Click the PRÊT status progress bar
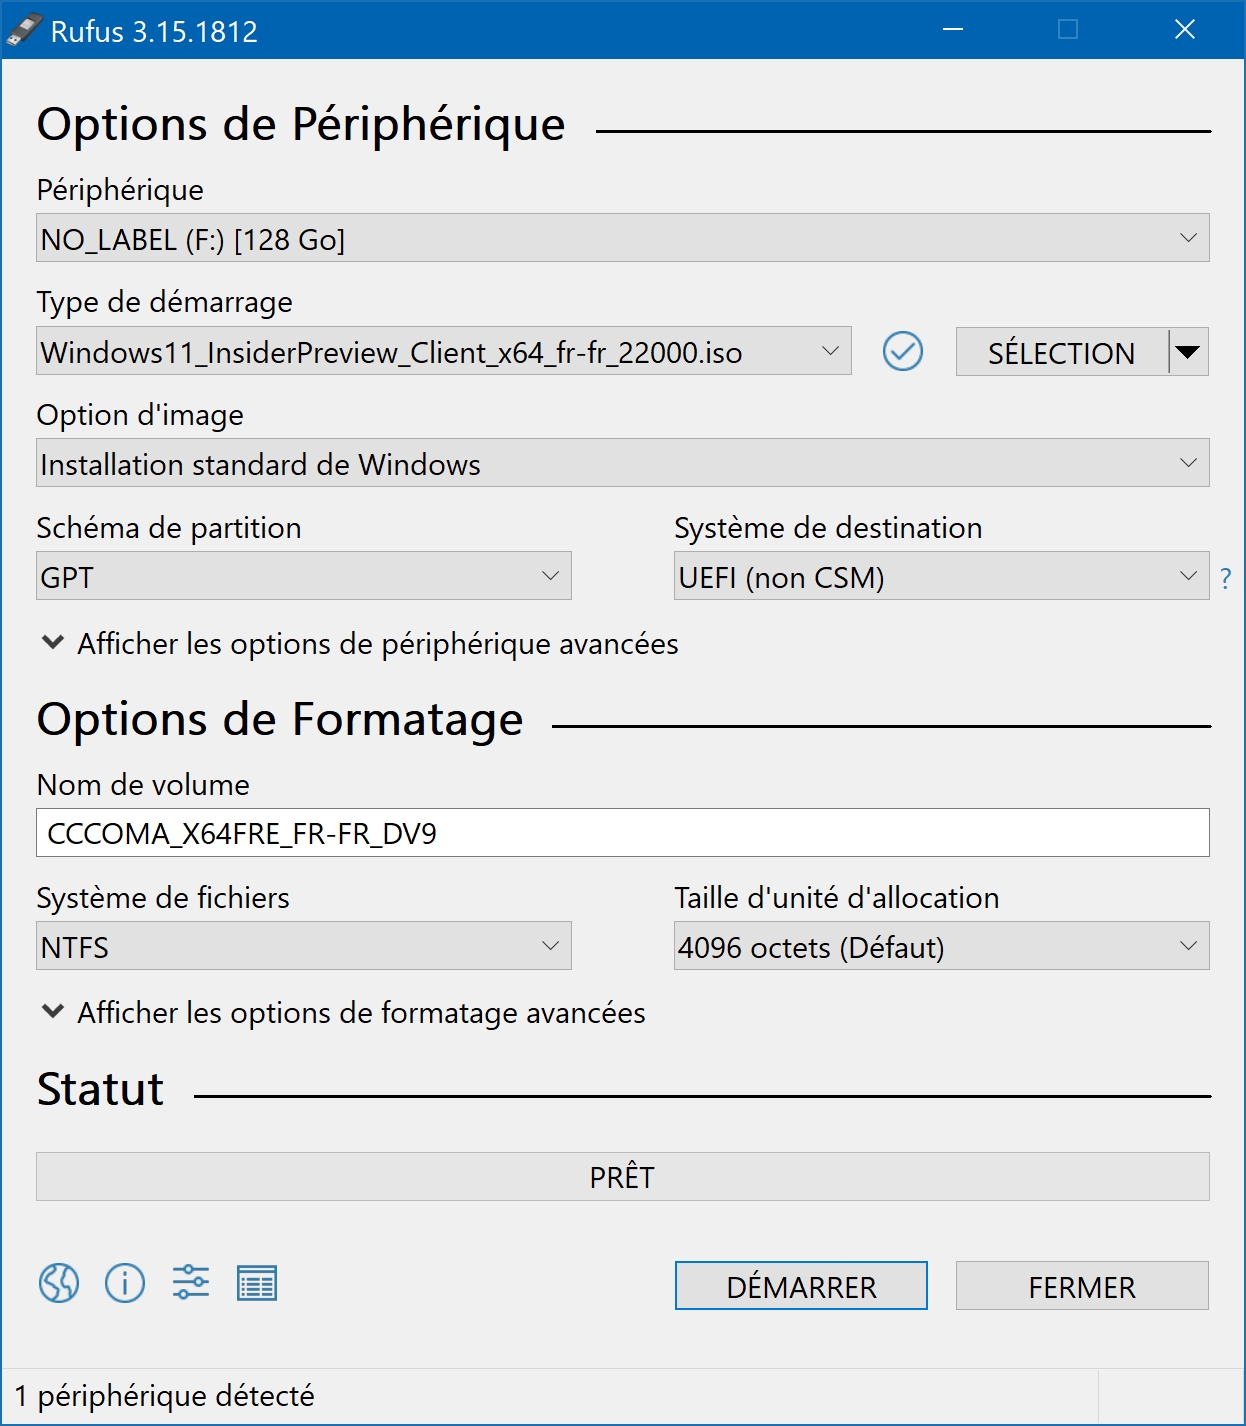 click(x=622, y=1177)
